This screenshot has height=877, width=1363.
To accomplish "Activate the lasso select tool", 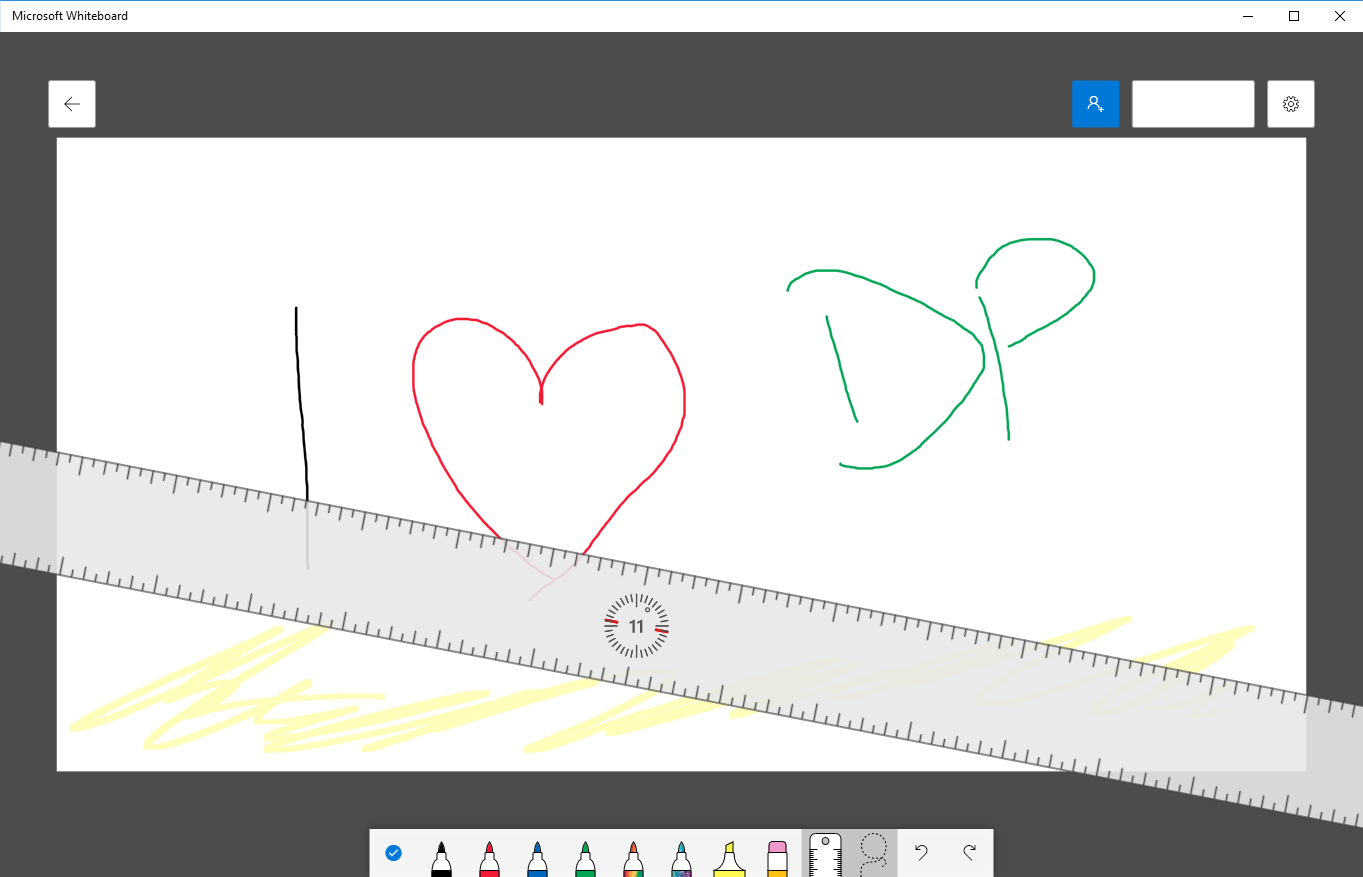I will (873, 854).
